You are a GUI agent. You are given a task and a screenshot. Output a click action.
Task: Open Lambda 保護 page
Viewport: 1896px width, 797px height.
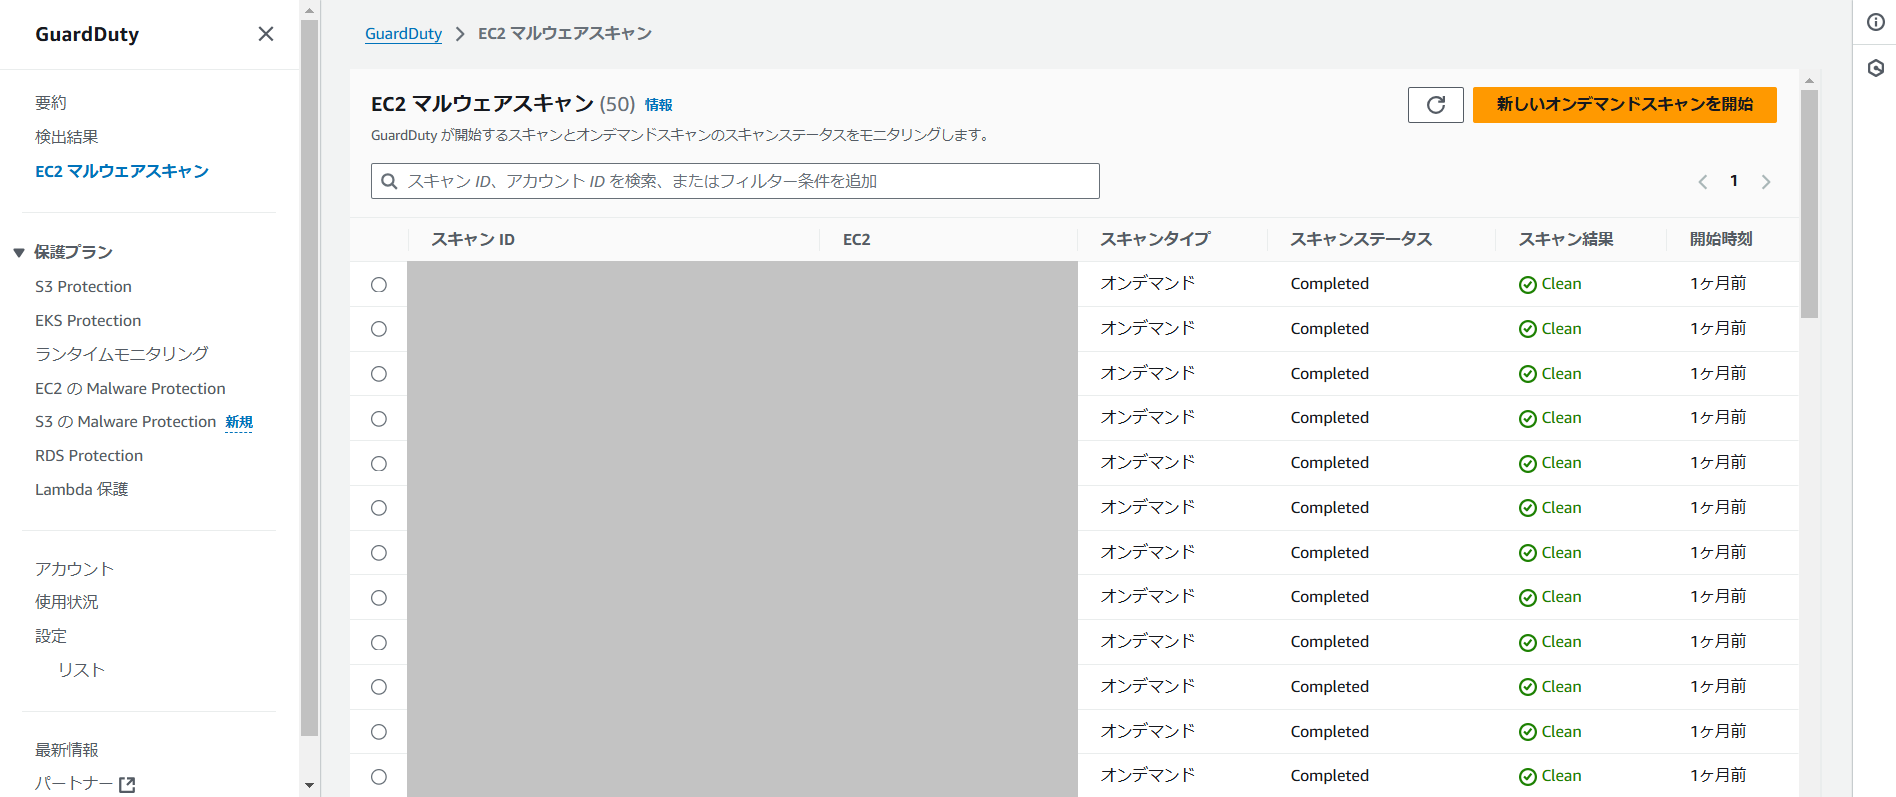(82, 490)
